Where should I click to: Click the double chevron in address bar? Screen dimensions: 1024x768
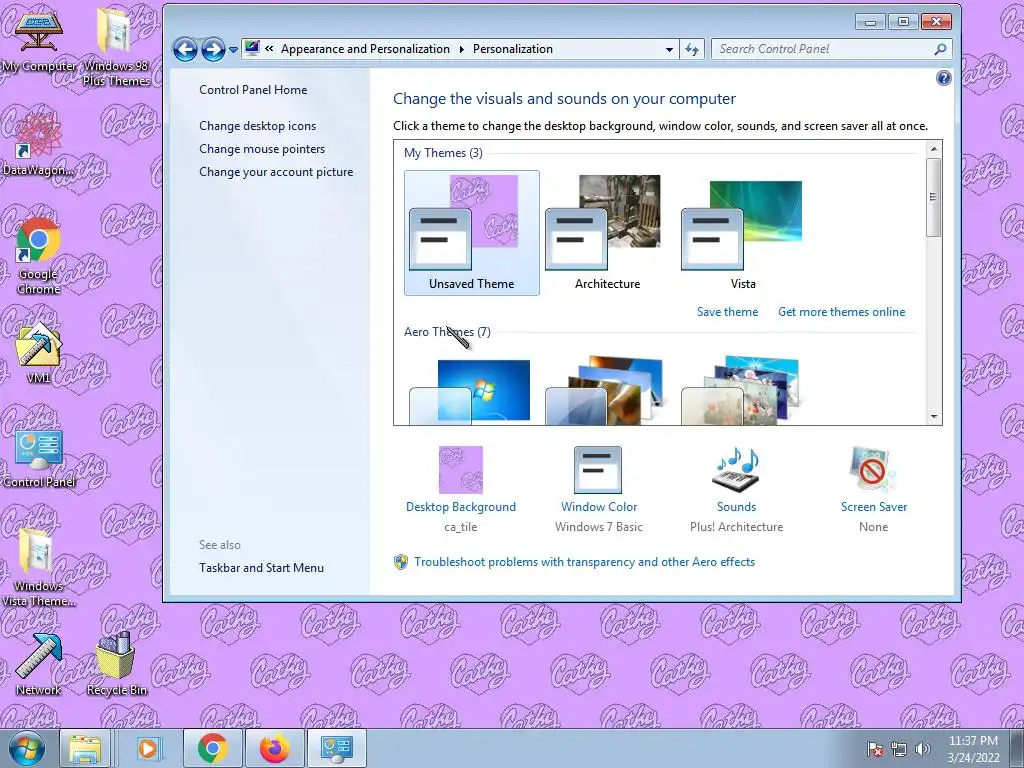(x=269, y=48)
